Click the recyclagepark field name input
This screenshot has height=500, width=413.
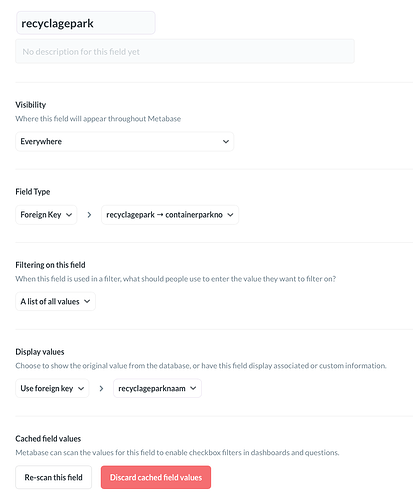click(86, 23)
